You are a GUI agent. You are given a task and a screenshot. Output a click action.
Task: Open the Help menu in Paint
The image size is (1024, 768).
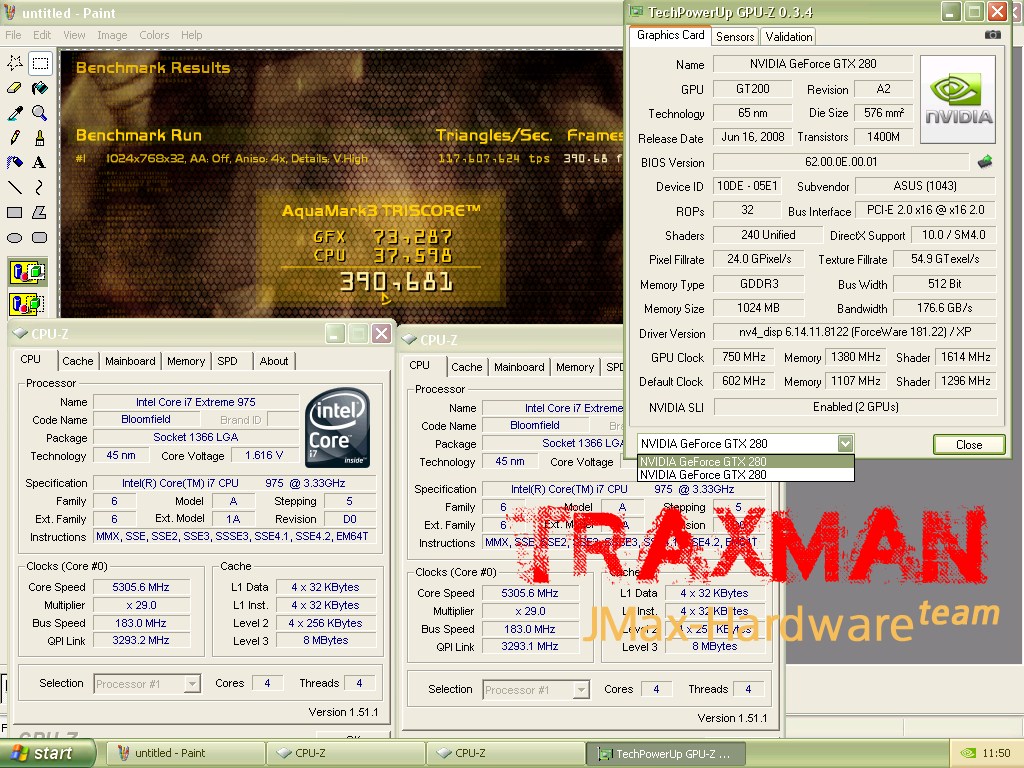(191, 35)
